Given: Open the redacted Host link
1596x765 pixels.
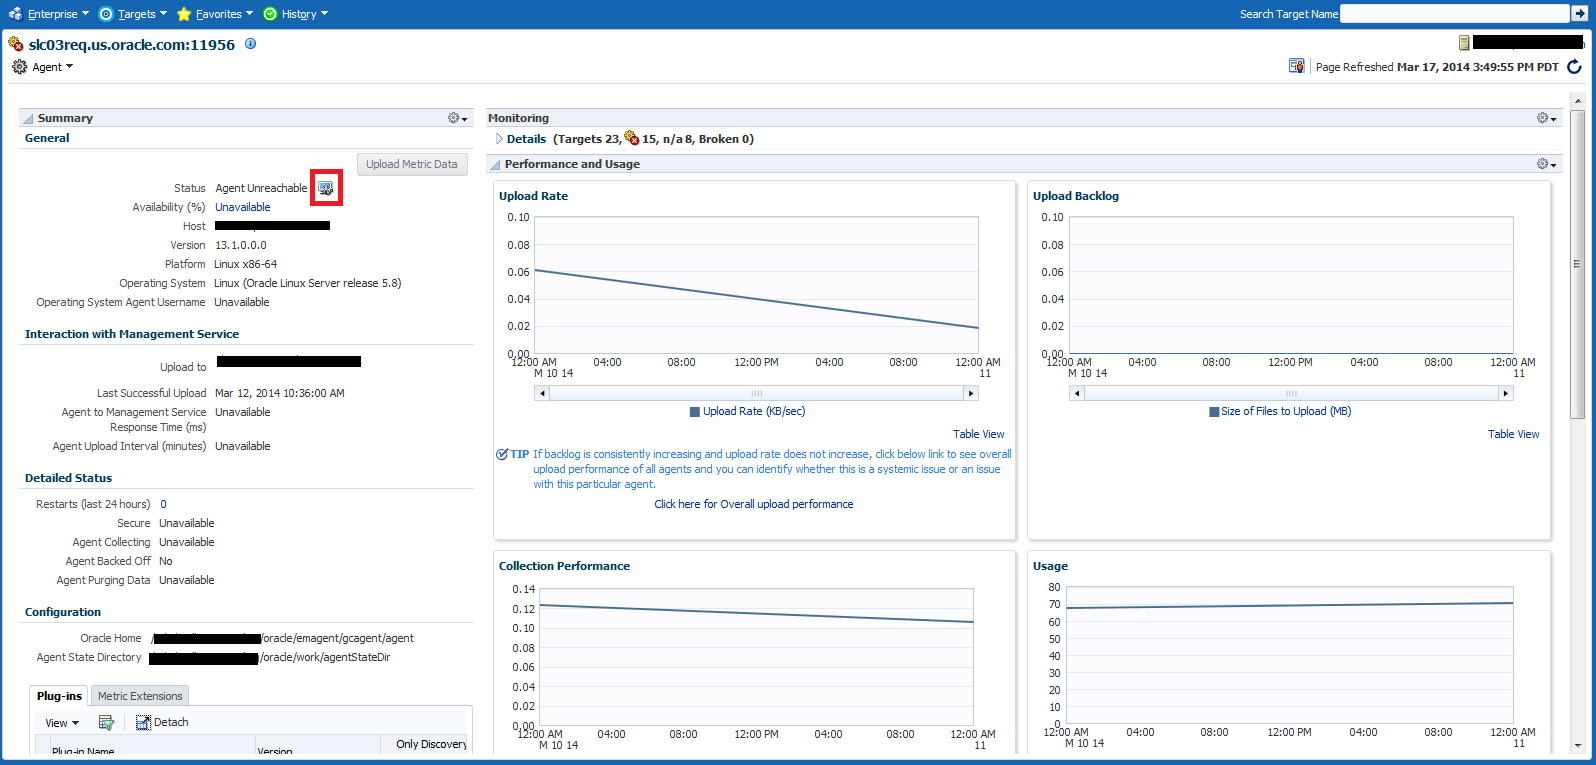Looking at the screenshot, I should pyautogui.click(x=272, y=226).
